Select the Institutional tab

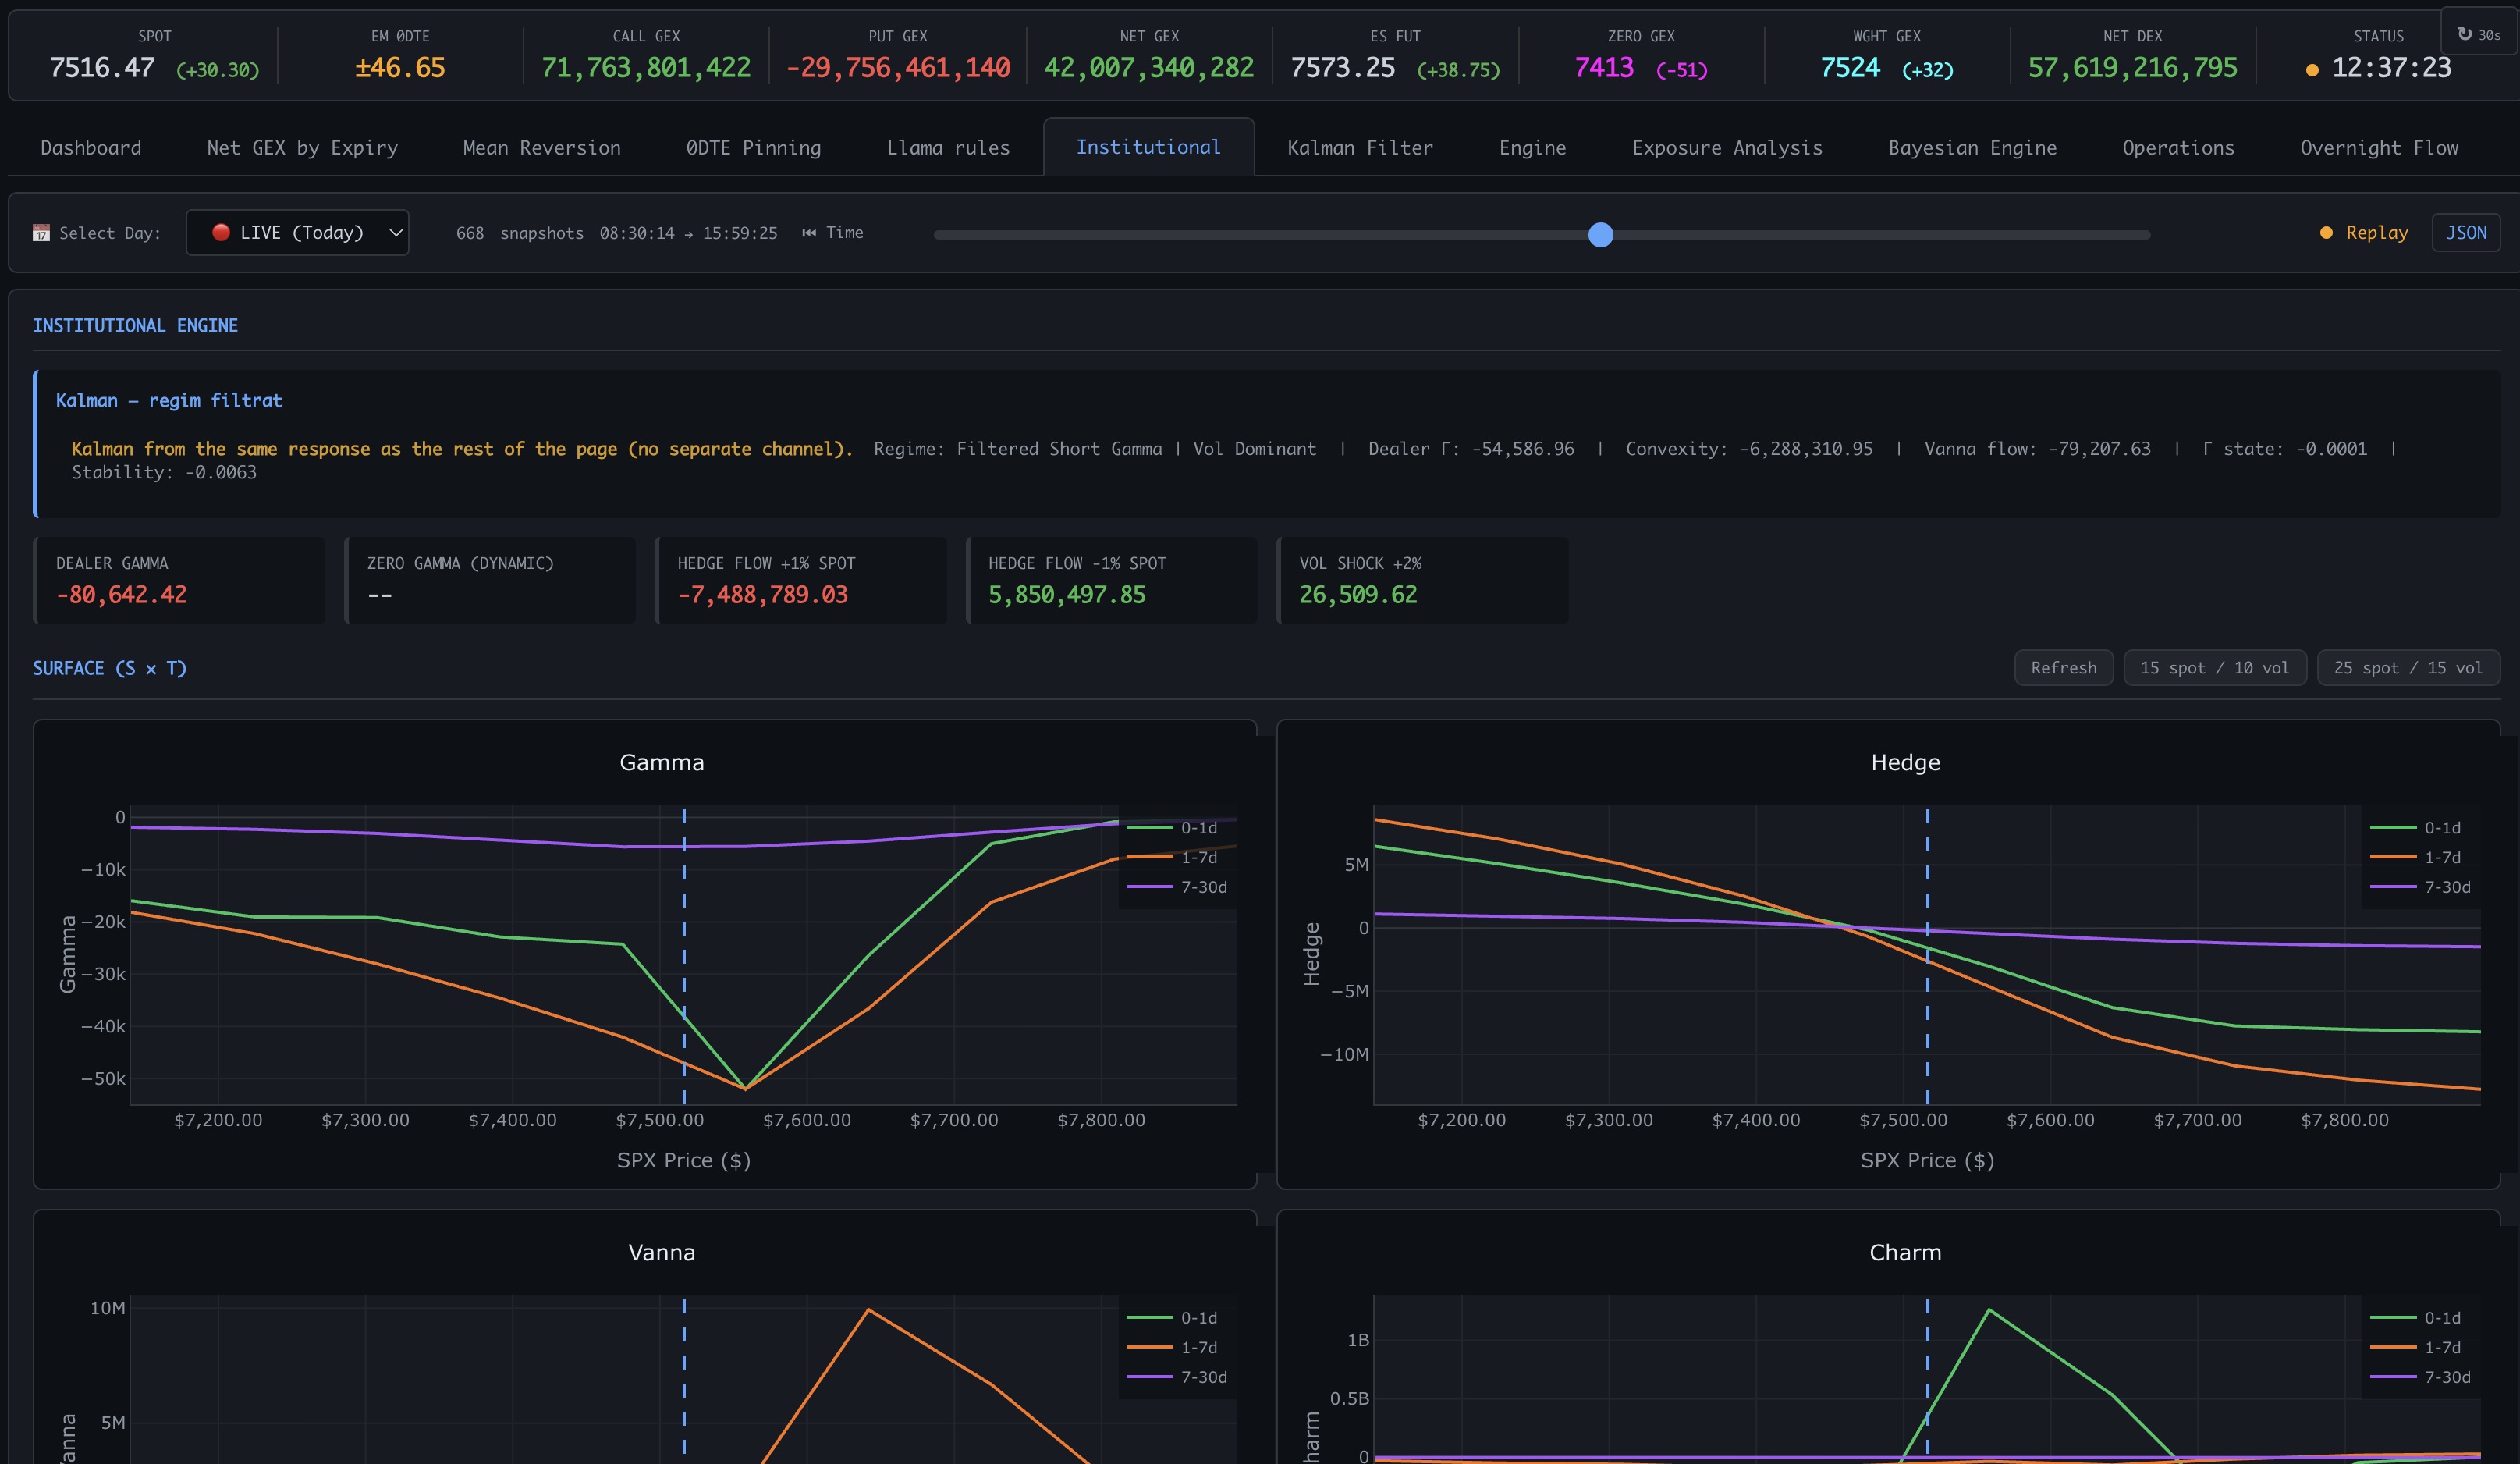(1148, 147)
